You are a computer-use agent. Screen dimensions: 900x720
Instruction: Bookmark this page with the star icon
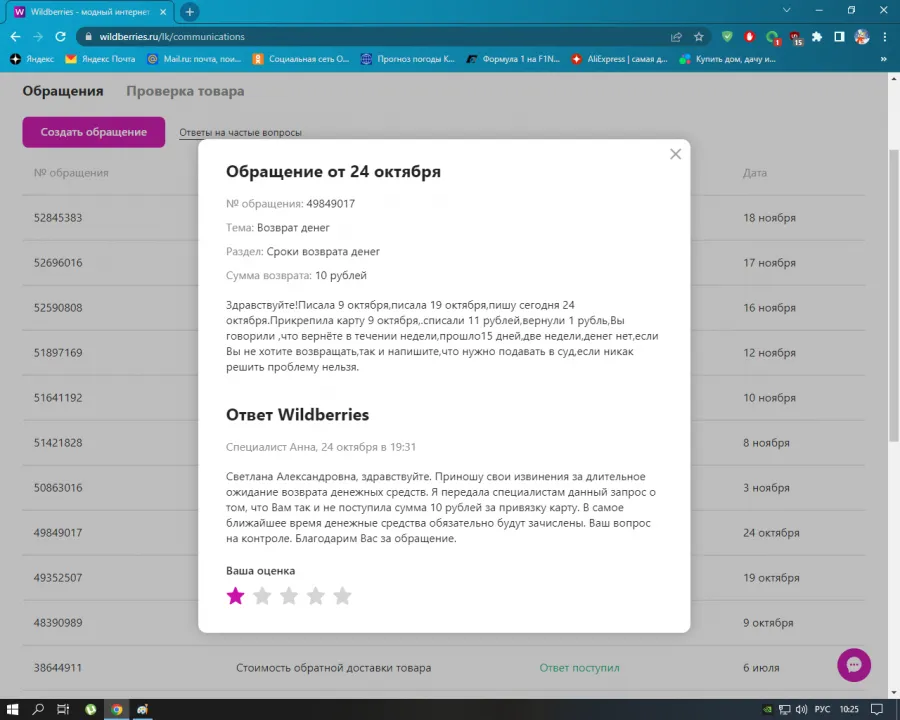699,37
